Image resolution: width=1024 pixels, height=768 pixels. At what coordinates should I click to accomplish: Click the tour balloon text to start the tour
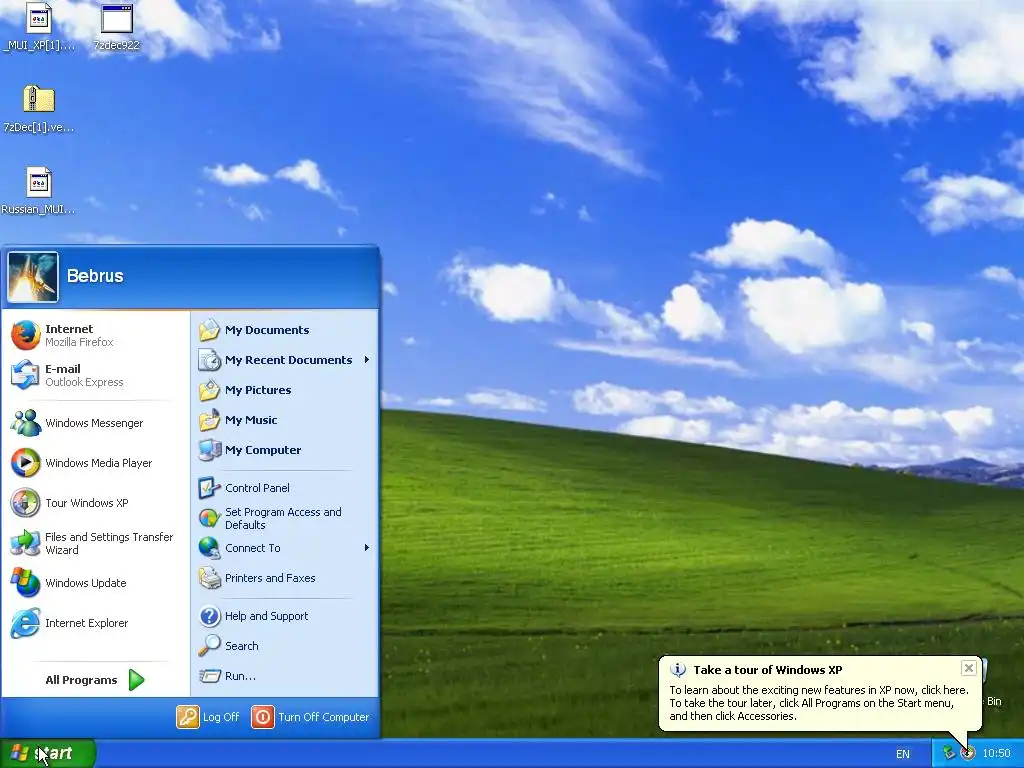(x=819, y=703)
